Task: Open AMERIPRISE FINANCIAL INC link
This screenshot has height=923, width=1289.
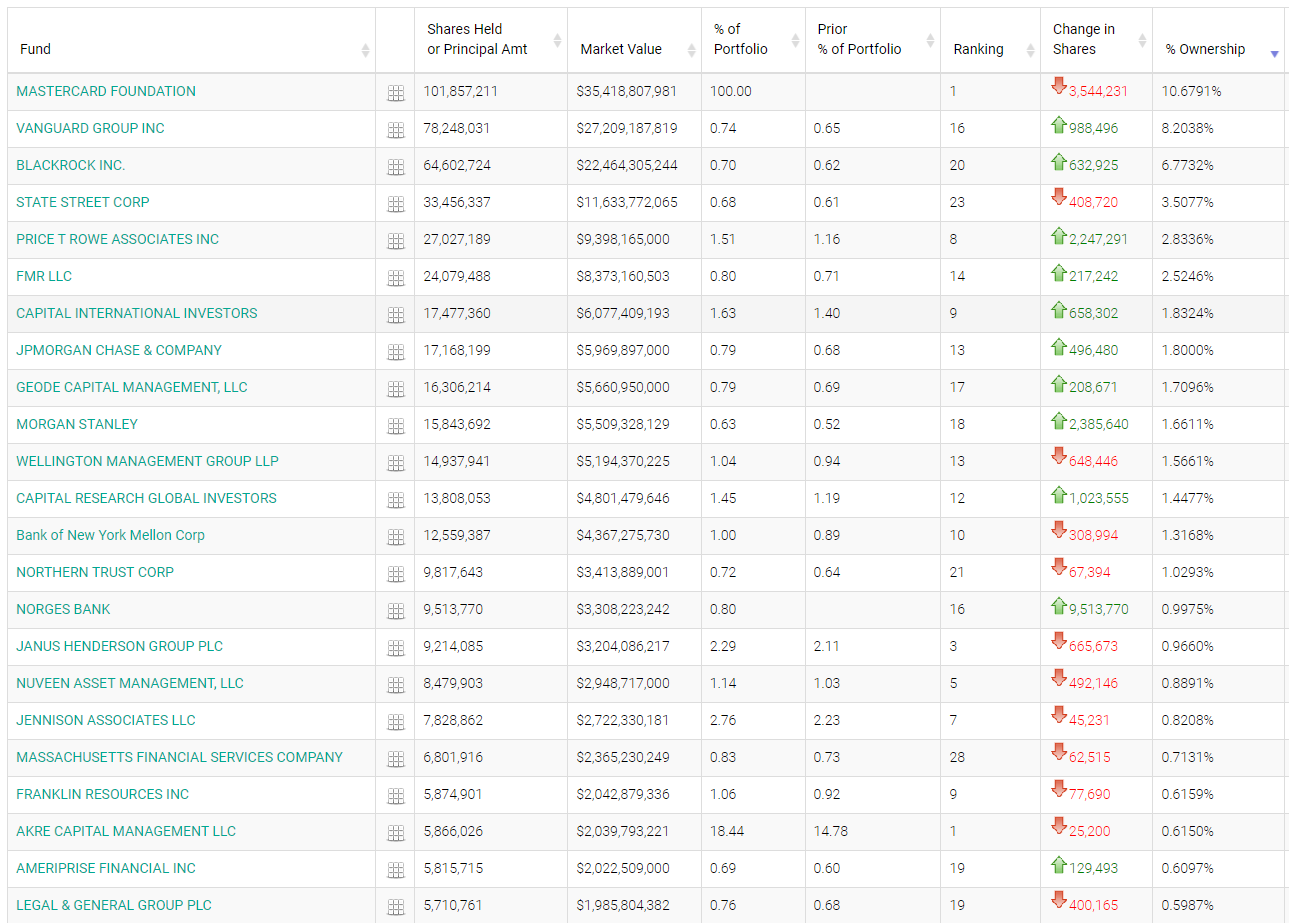Action: click(106, 868)
